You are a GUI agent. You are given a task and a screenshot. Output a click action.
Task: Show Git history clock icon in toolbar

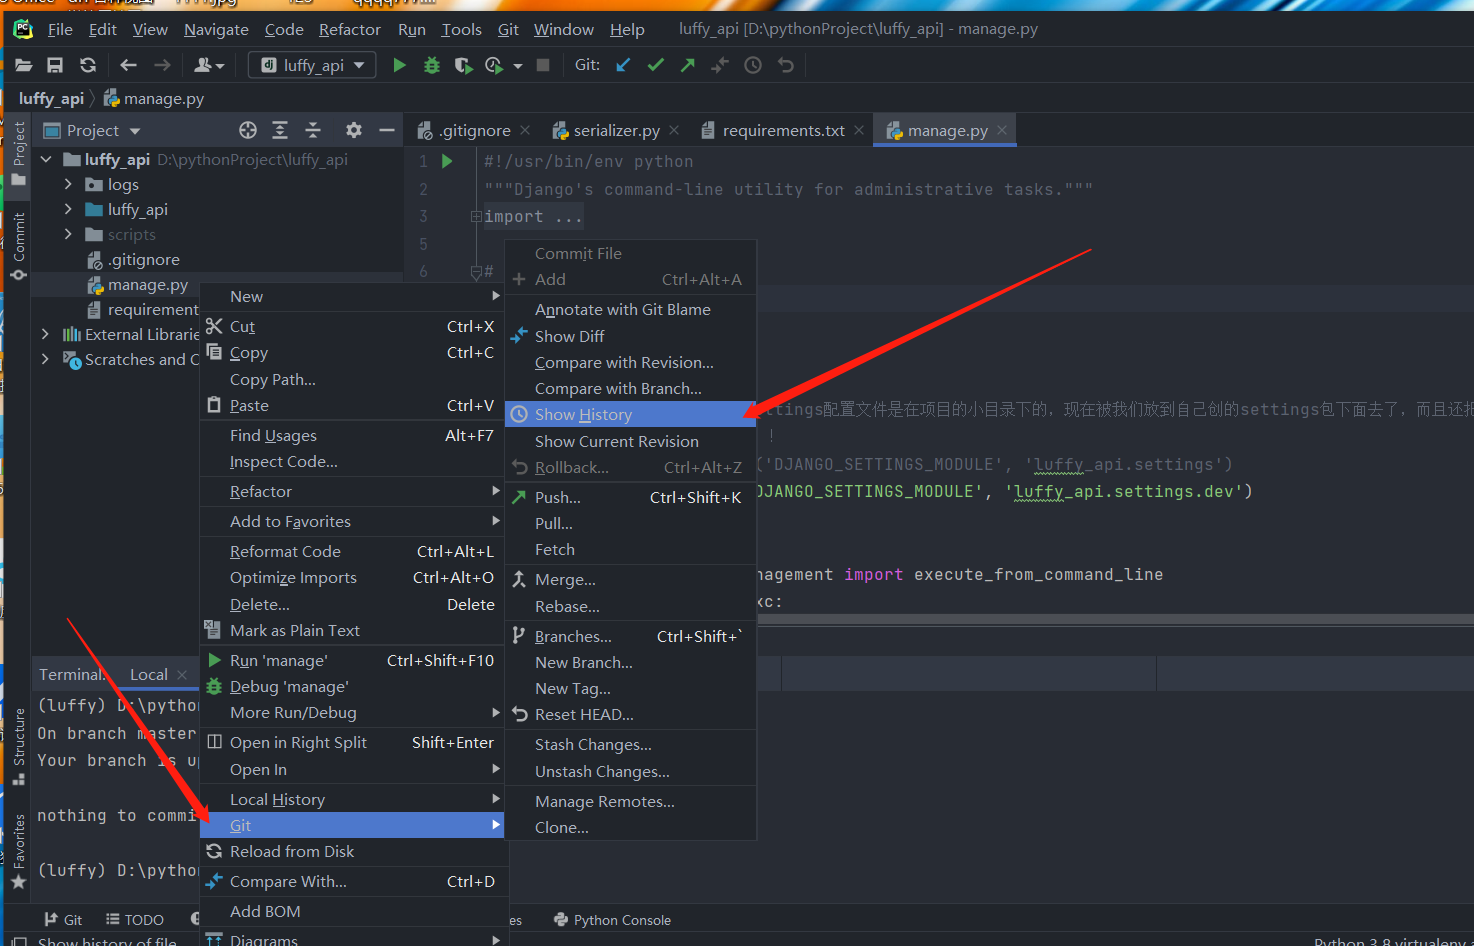pos(753,65)
